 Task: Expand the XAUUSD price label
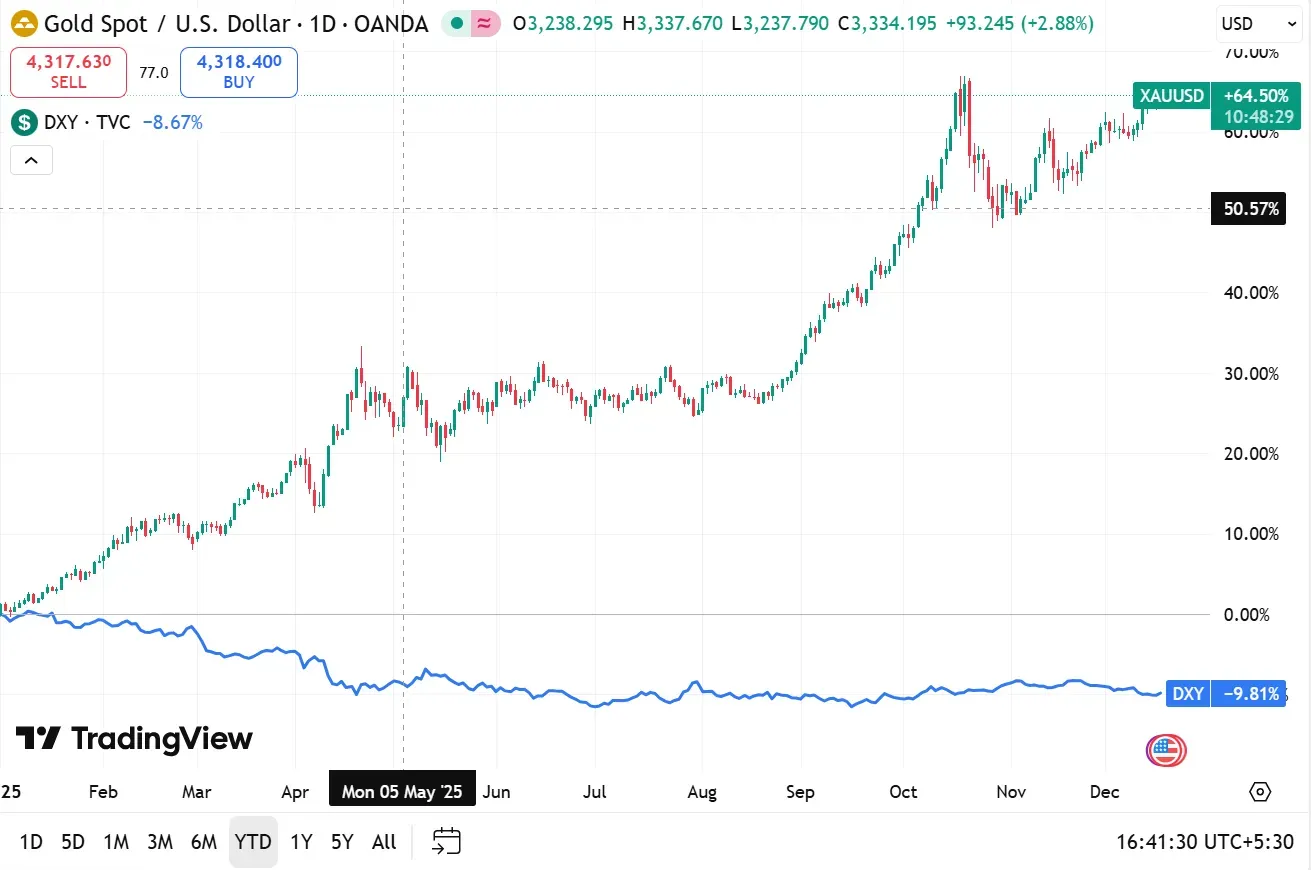tap(1170, 96)
